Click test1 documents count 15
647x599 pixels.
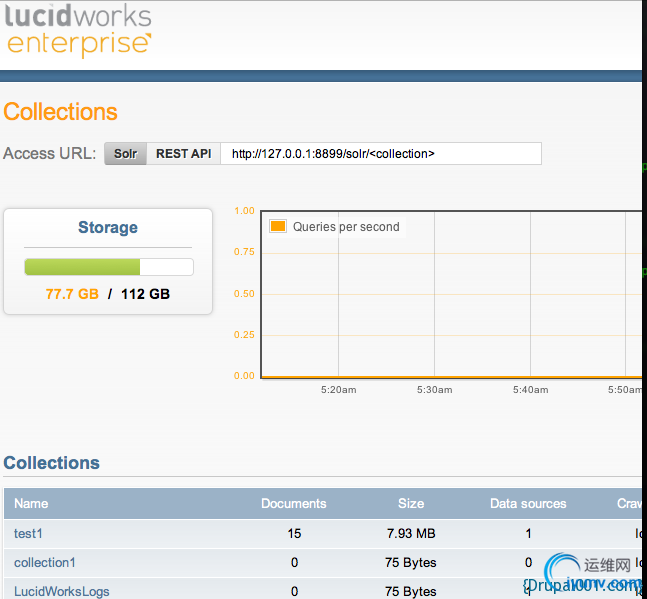294,533
